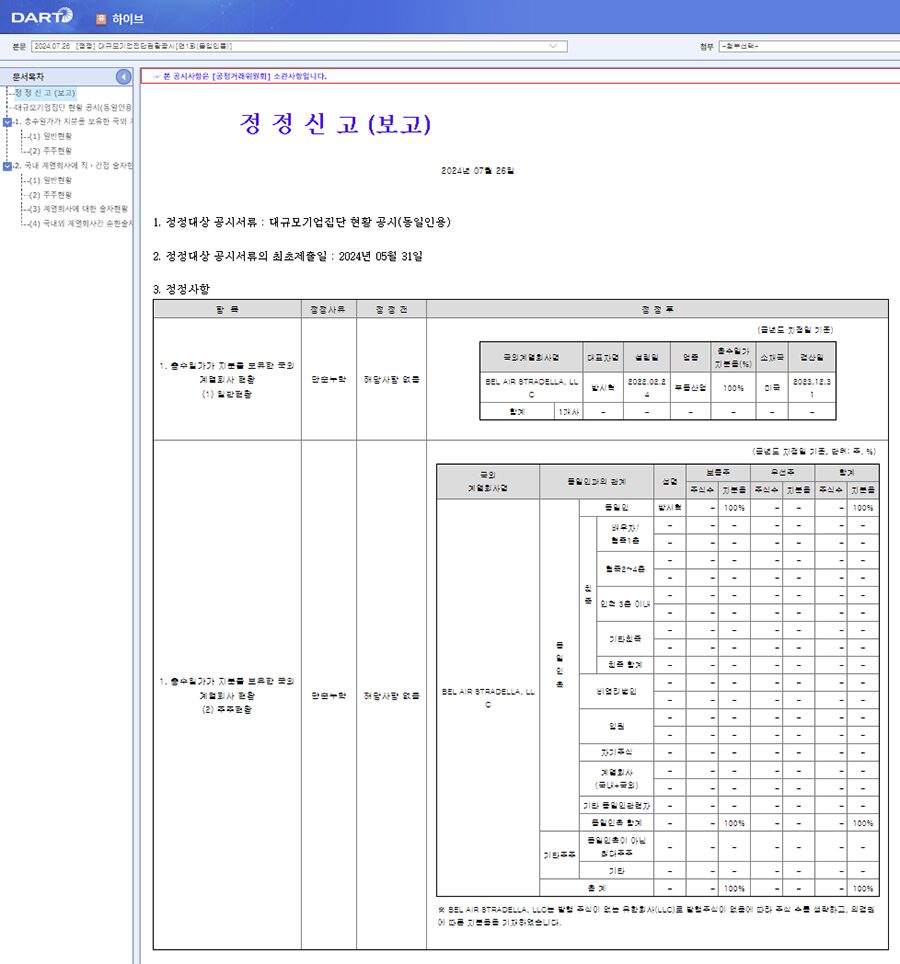The width and height of the screenshot is (900, 964).
Task: Open (4) 국내외 계열회사간 순환출자 item
Action: 80,224
